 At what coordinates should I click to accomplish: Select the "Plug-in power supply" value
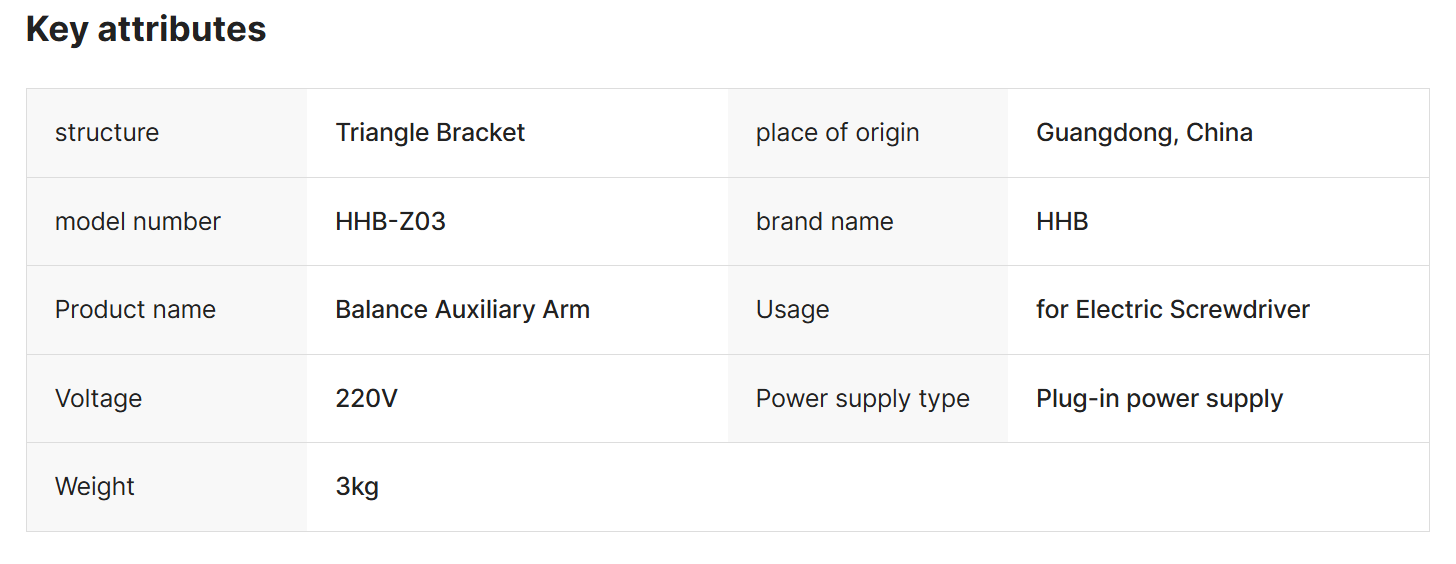[x=1159, y=399]
